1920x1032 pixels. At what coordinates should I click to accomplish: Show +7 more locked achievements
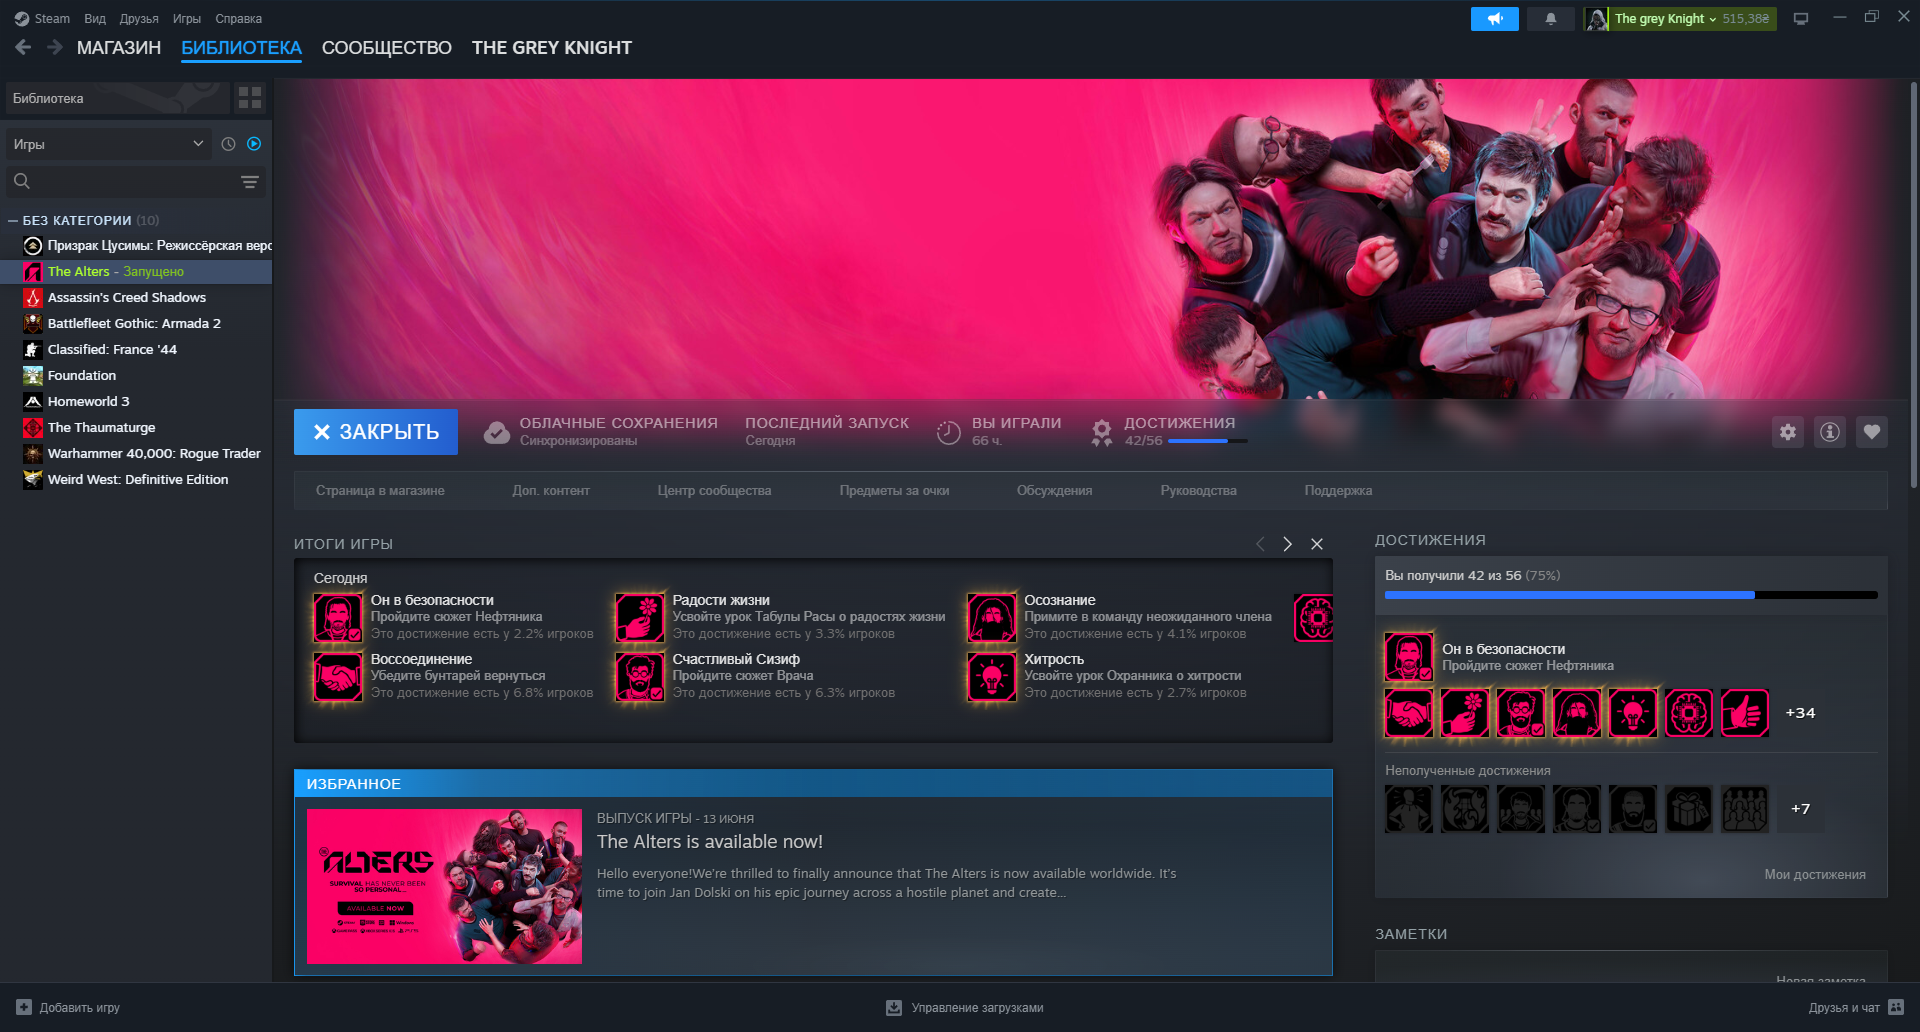(x=1800, y=809)
